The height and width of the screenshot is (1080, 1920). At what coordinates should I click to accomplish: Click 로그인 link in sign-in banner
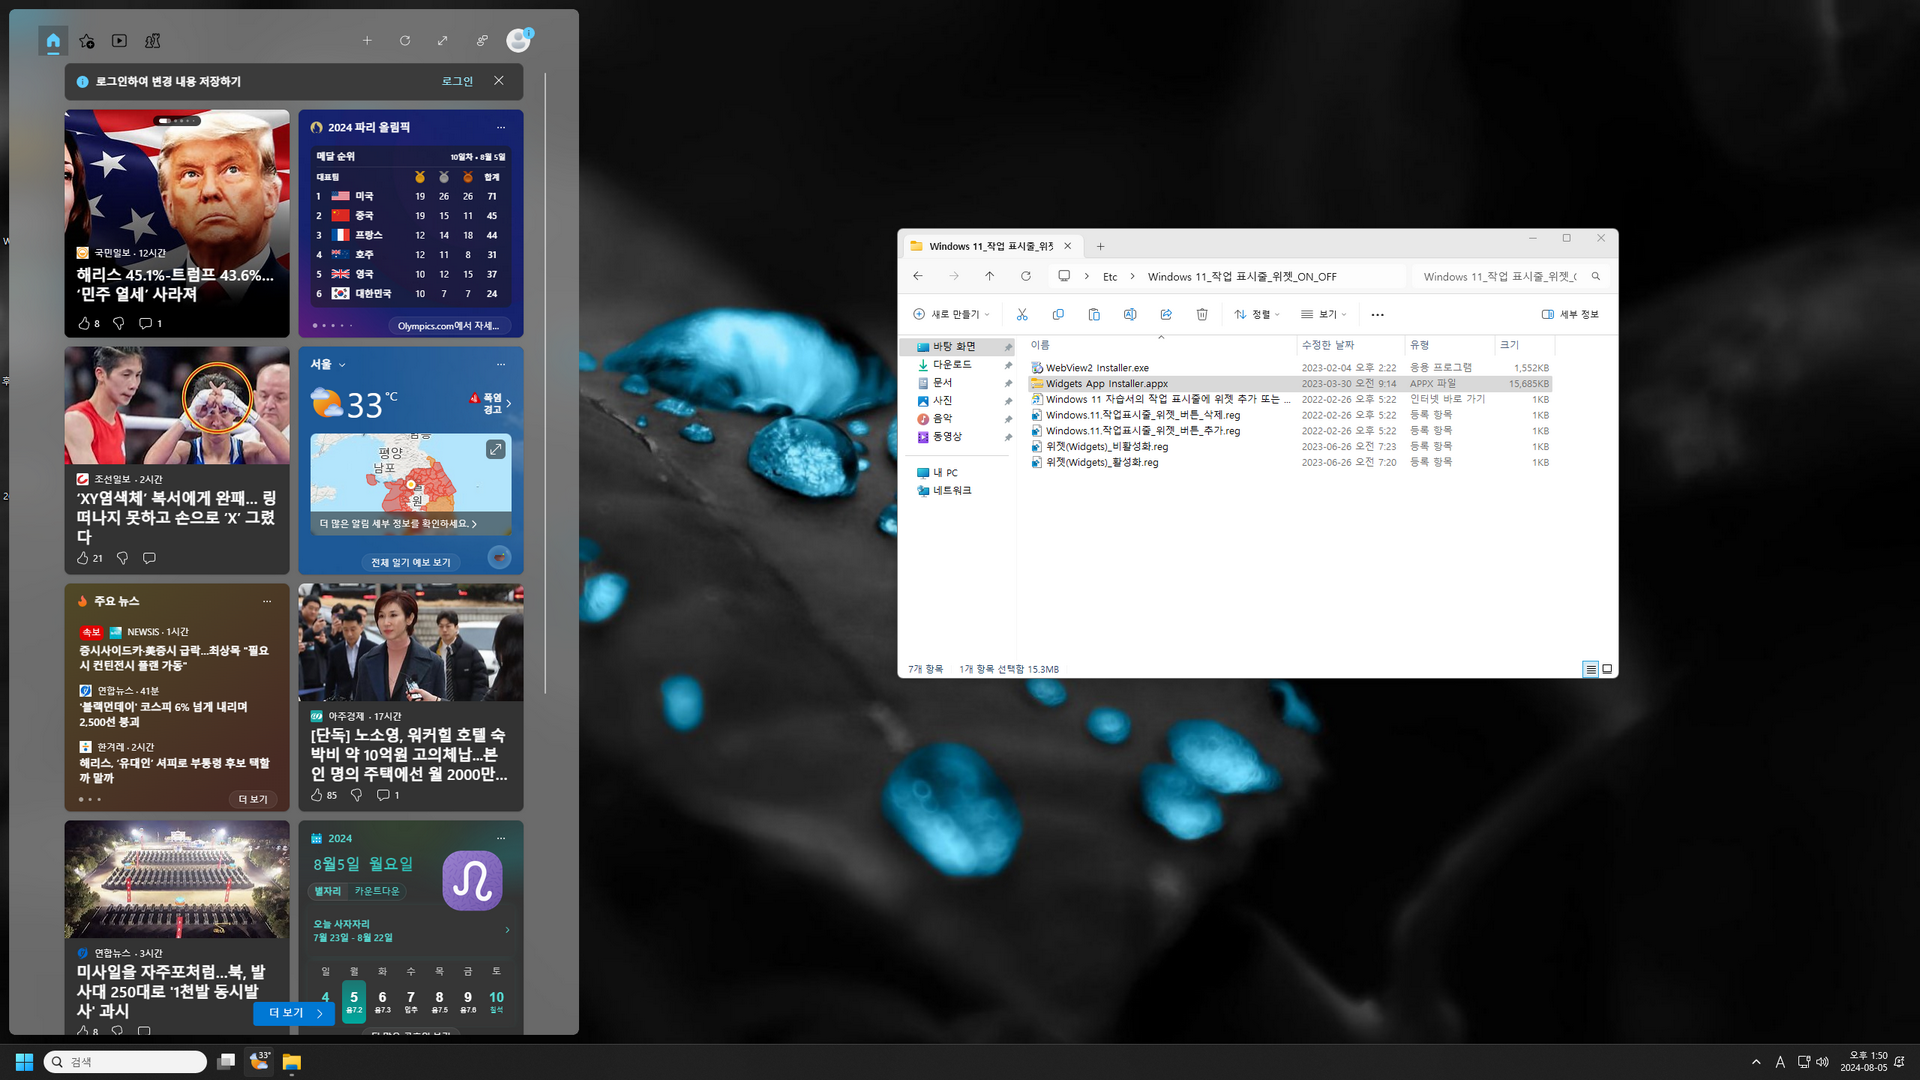click(457, 81)
